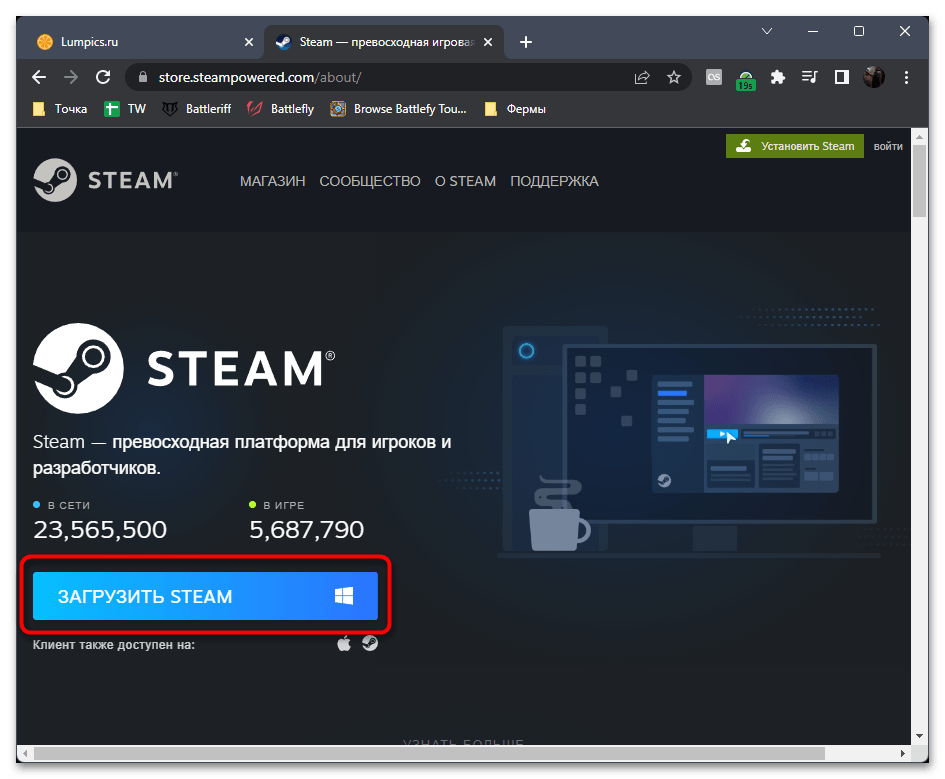This screenshot has width=945, height=779.
Task: Click the 23,565,500 online count
Action: [x=100, y=530]
